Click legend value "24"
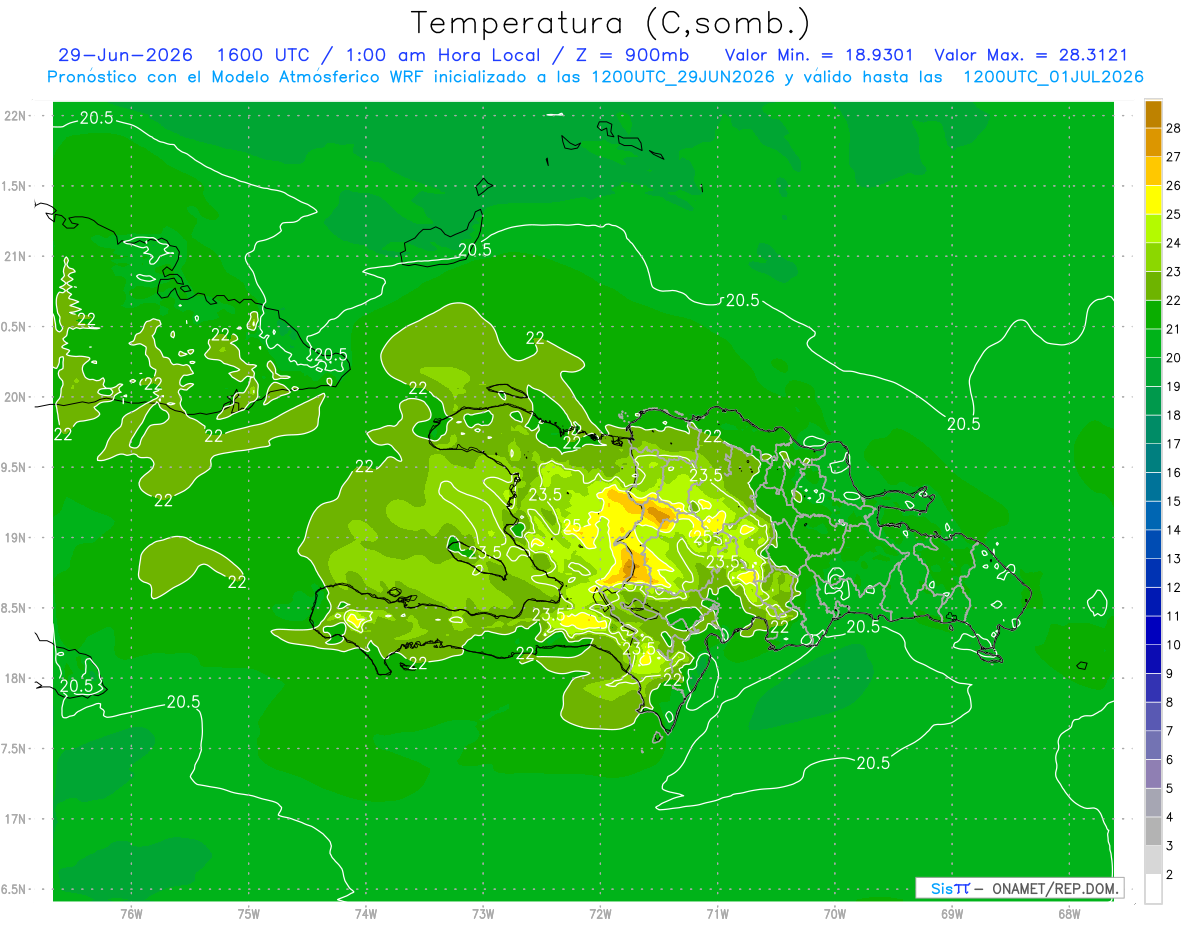 coord(1174,243)
